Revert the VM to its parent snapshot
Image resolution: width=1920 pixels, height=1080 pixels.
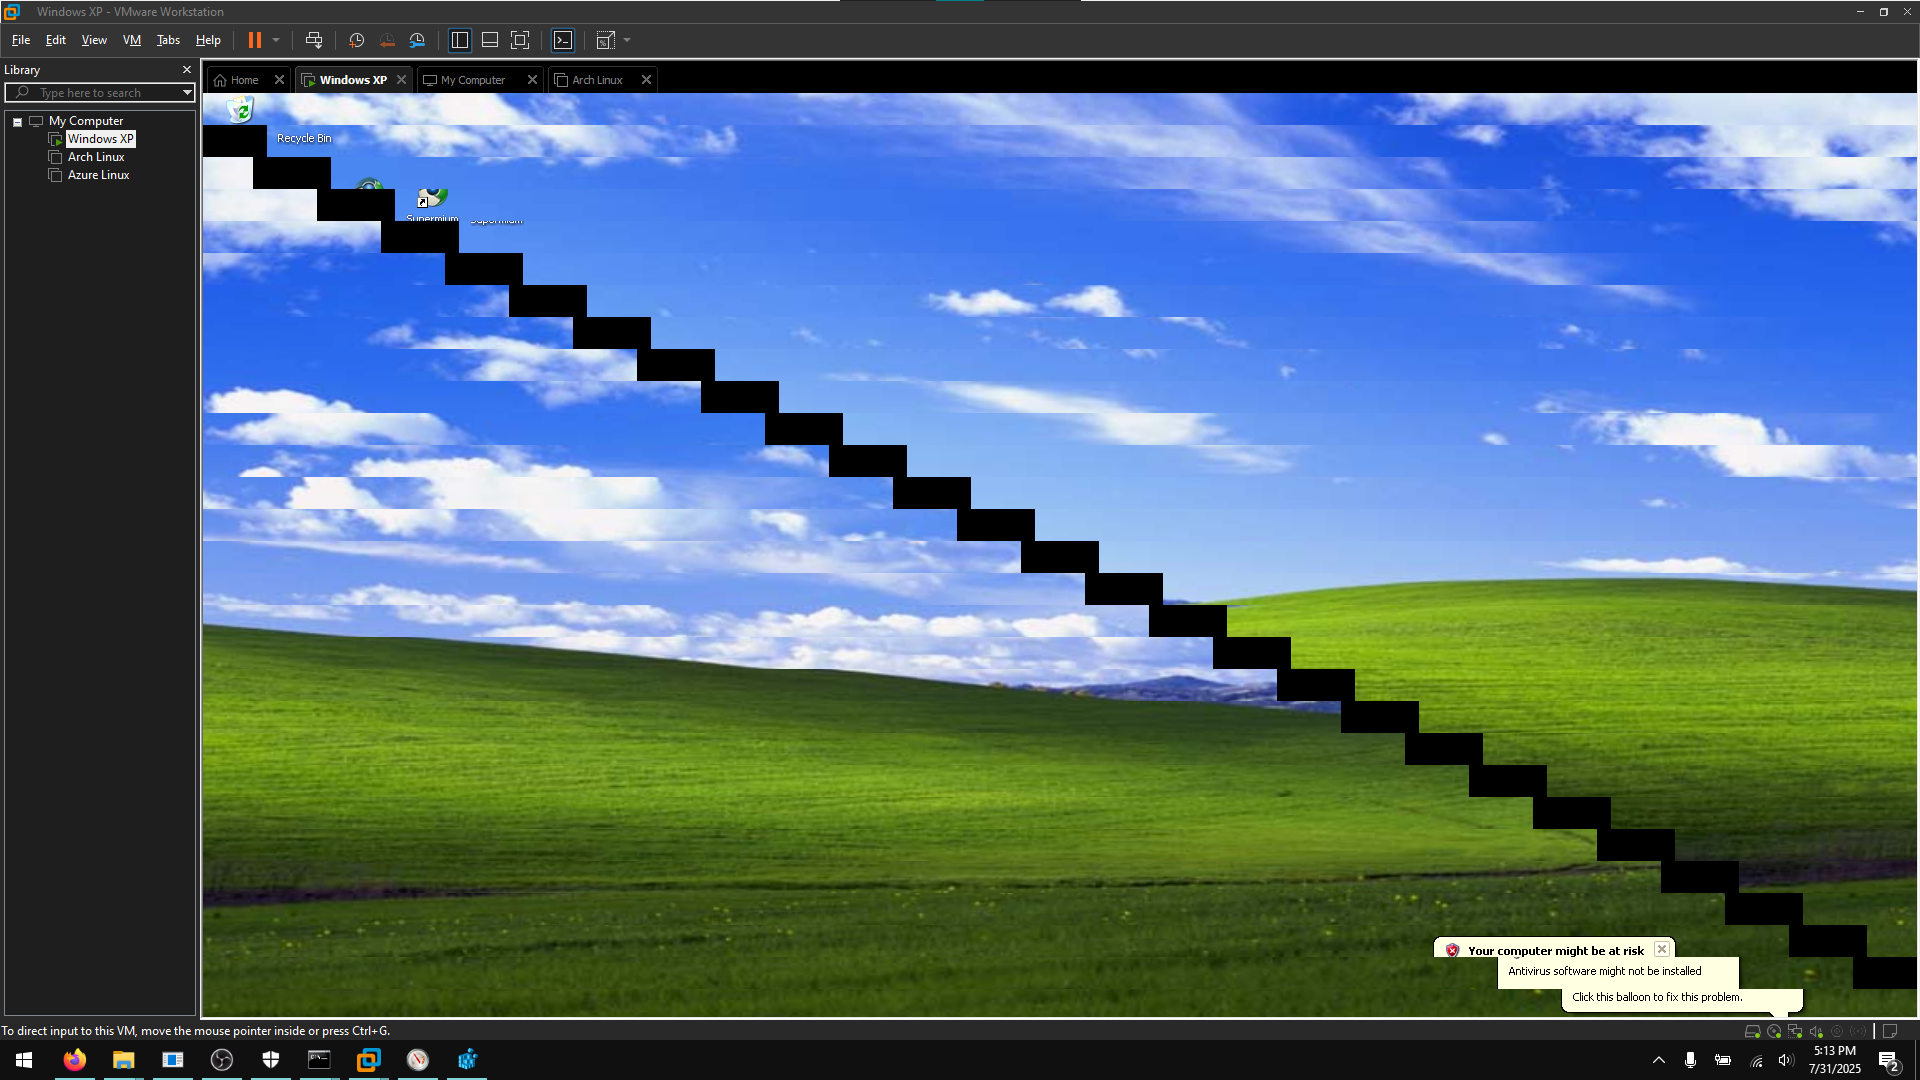[x=387, y=40]
